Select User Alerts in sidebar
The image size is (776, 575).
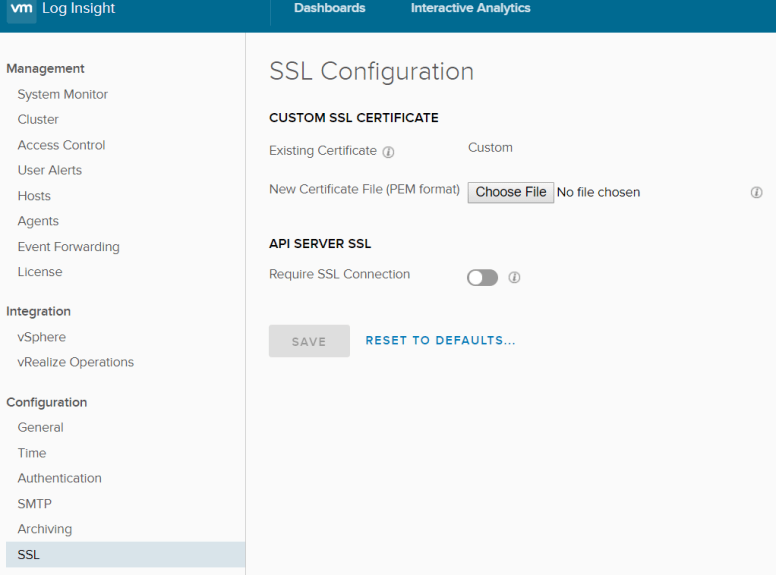click(x=49, y=170)
